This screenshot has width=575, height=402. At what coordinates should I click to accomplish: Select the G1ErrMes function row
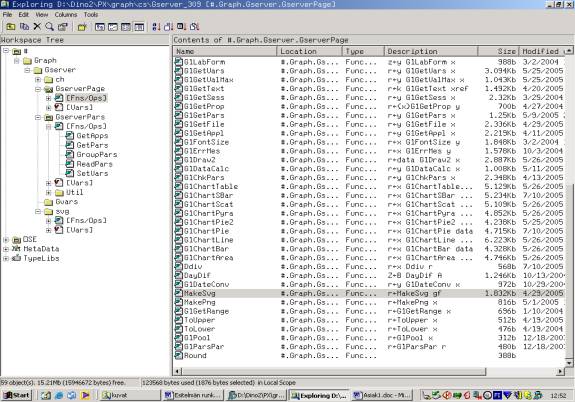click(370, 151)
